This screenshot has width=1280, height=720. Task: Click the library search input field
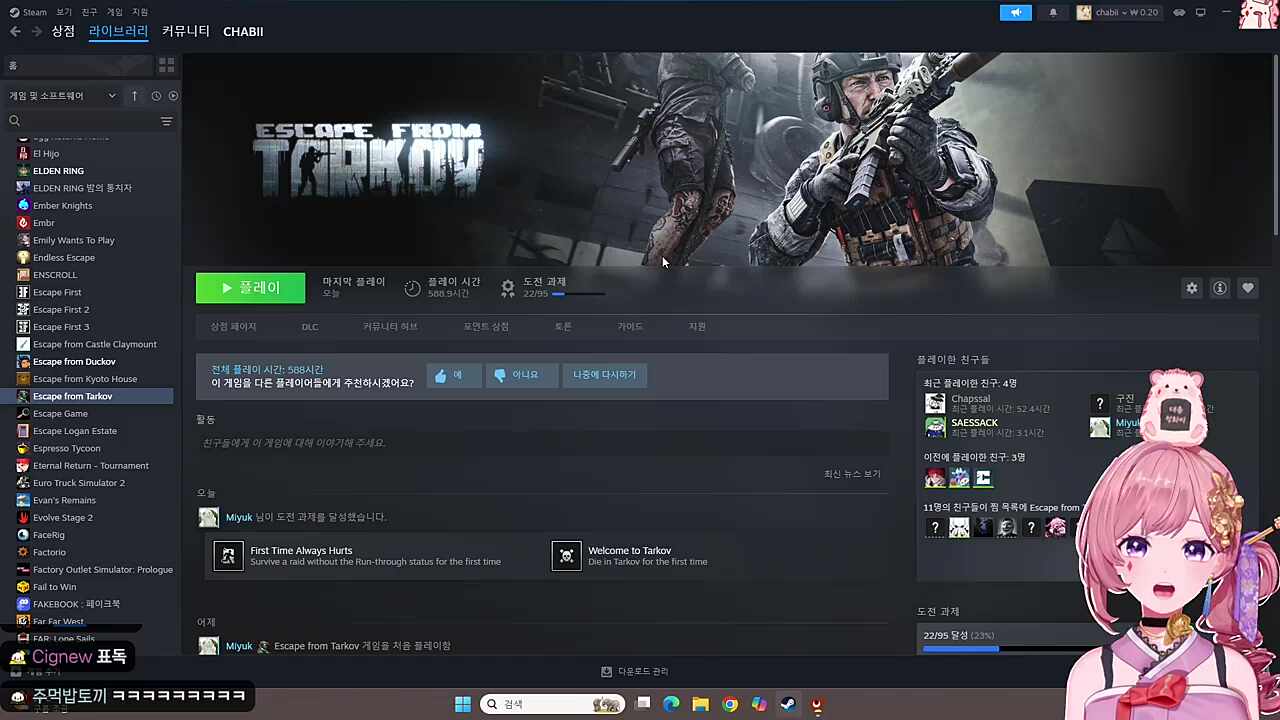(x=90, y=121)
